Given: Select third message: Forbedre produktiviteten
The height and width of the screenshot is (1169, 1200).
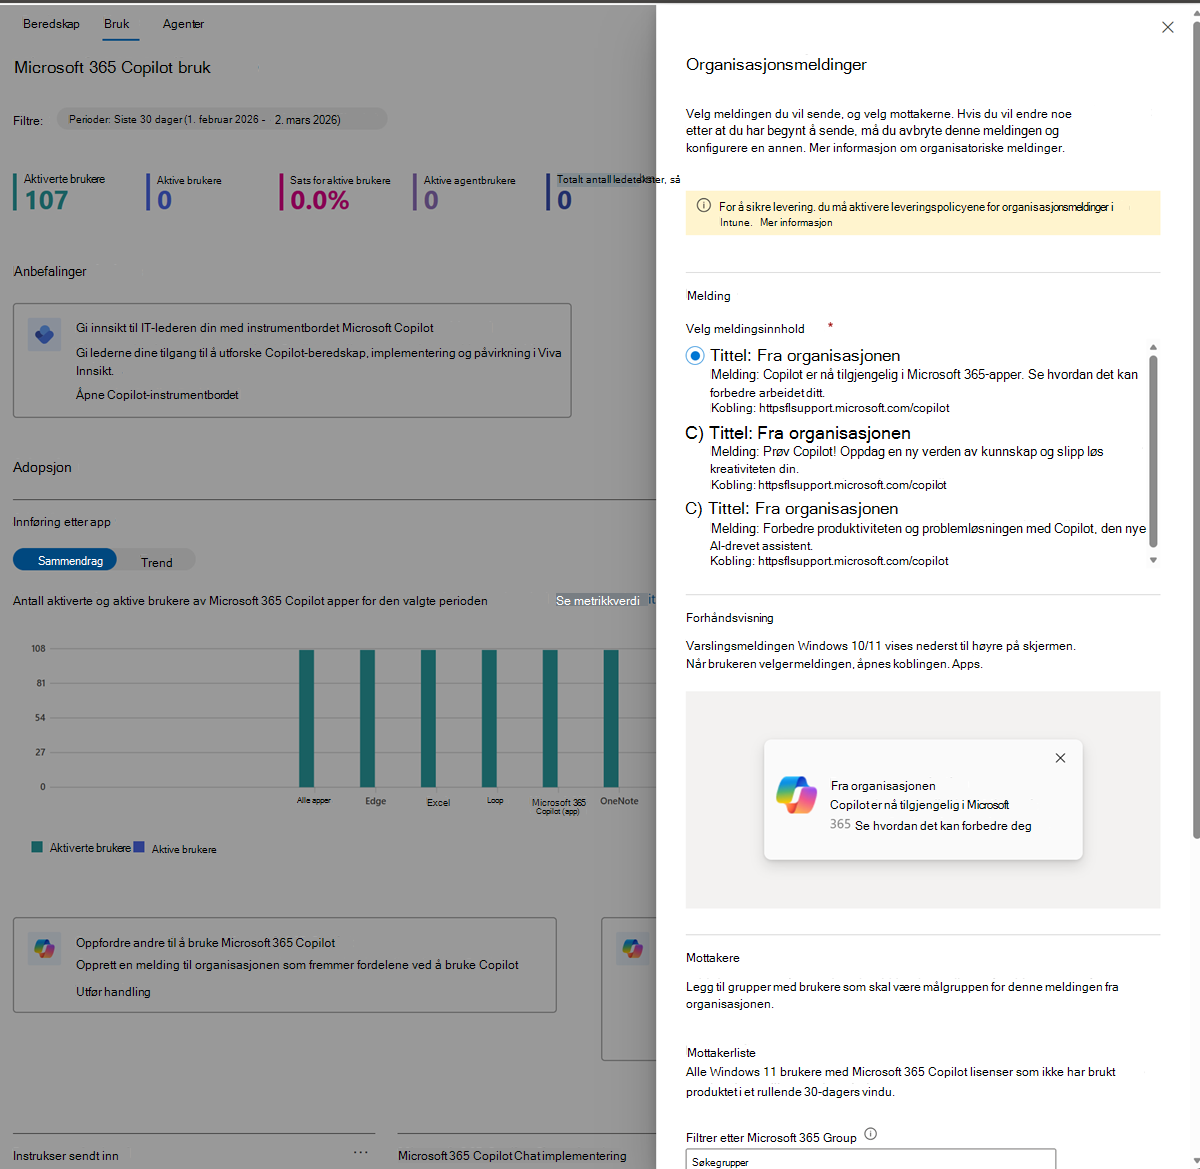Looking at the screenshot, I should 694,509.
